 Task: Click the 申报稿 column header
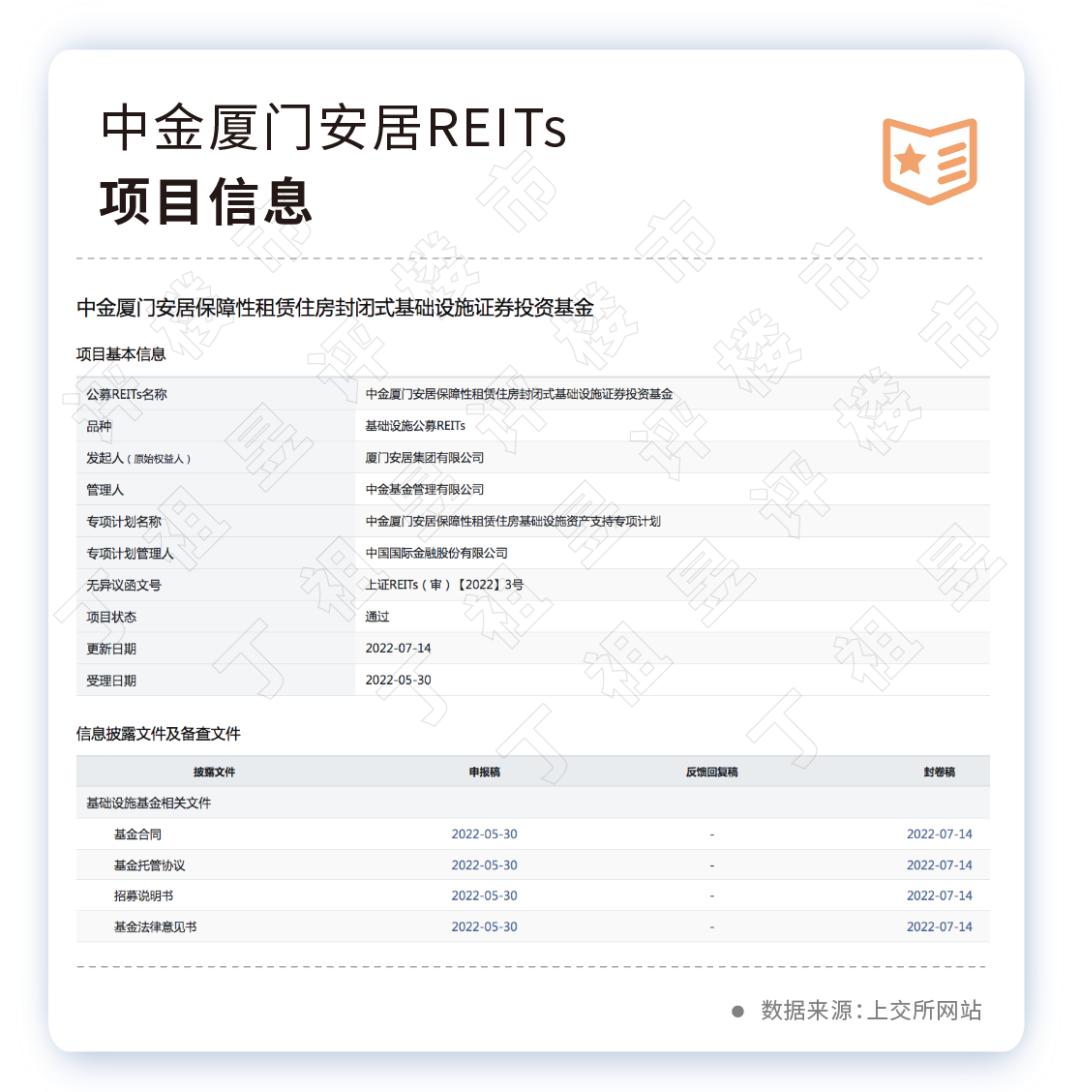484,772
